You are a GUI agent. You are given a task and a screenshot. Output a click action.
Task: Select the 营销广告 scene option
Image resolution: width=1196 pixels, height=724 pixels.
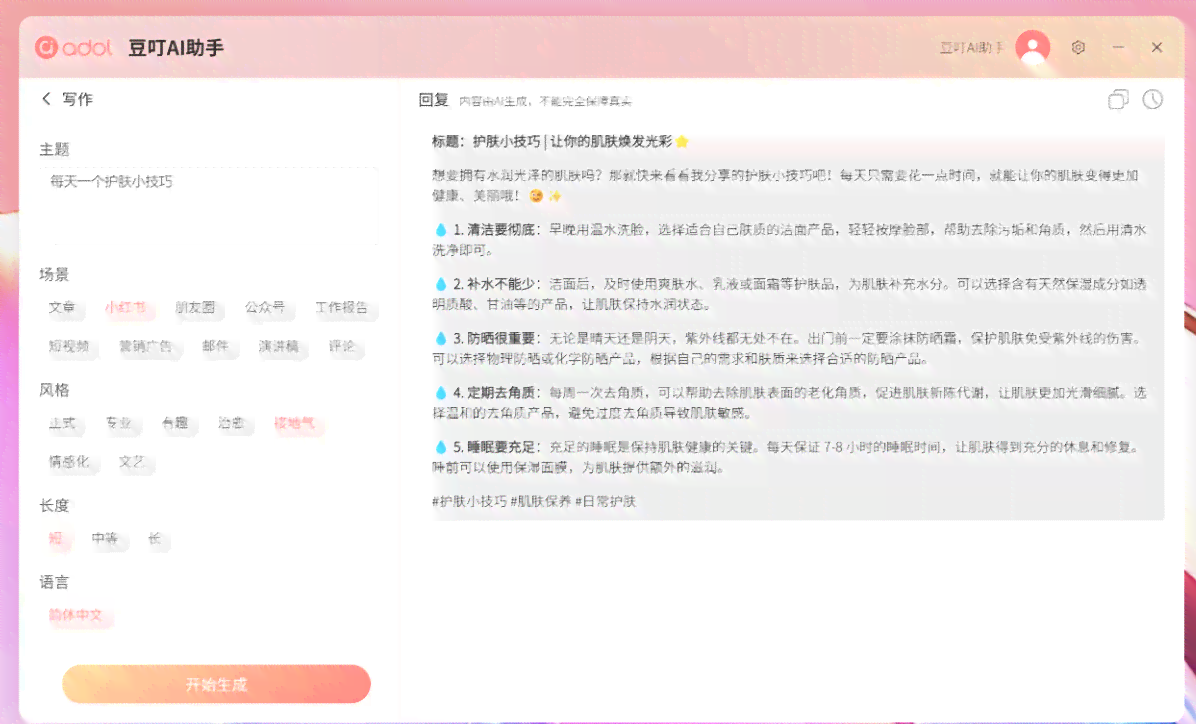(x=145, y=346)
